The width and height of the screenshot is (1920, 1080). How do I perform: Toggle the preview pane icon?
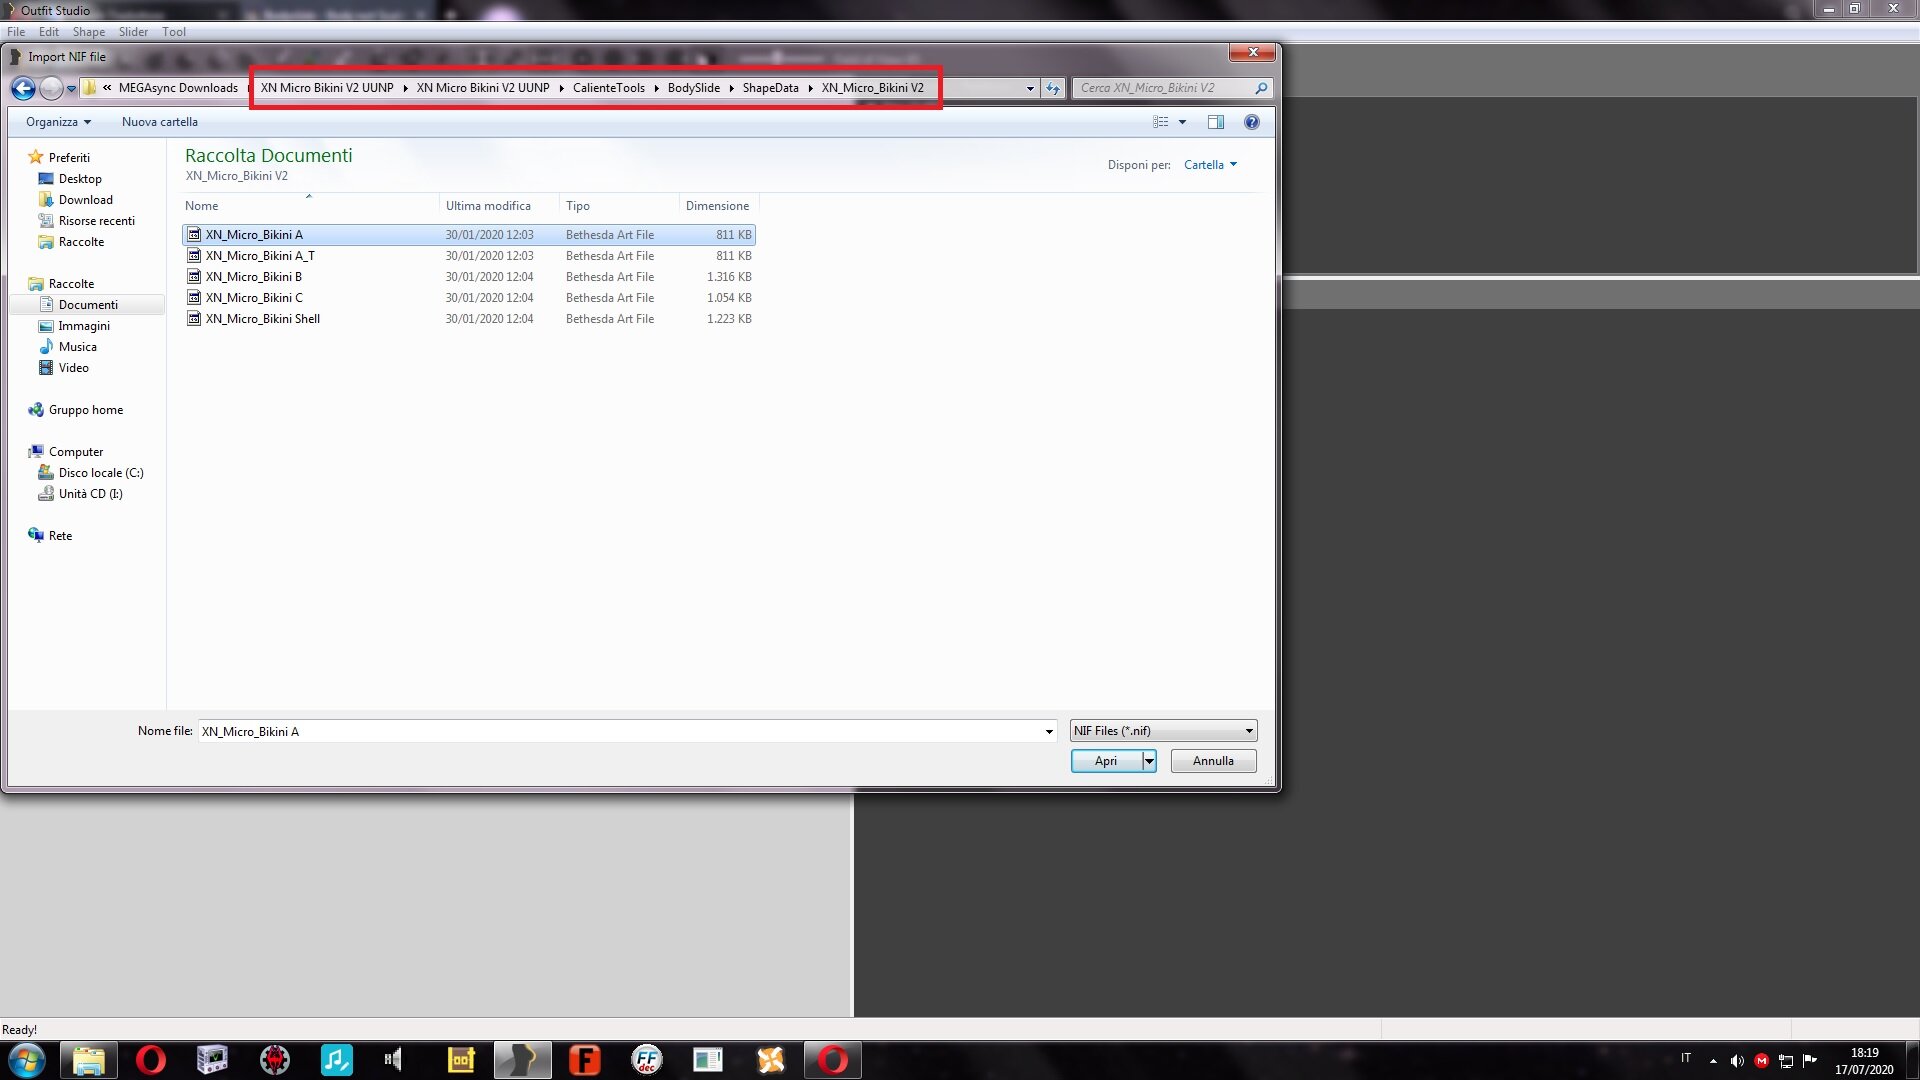pyautogui.click(x=1216, y=122)
